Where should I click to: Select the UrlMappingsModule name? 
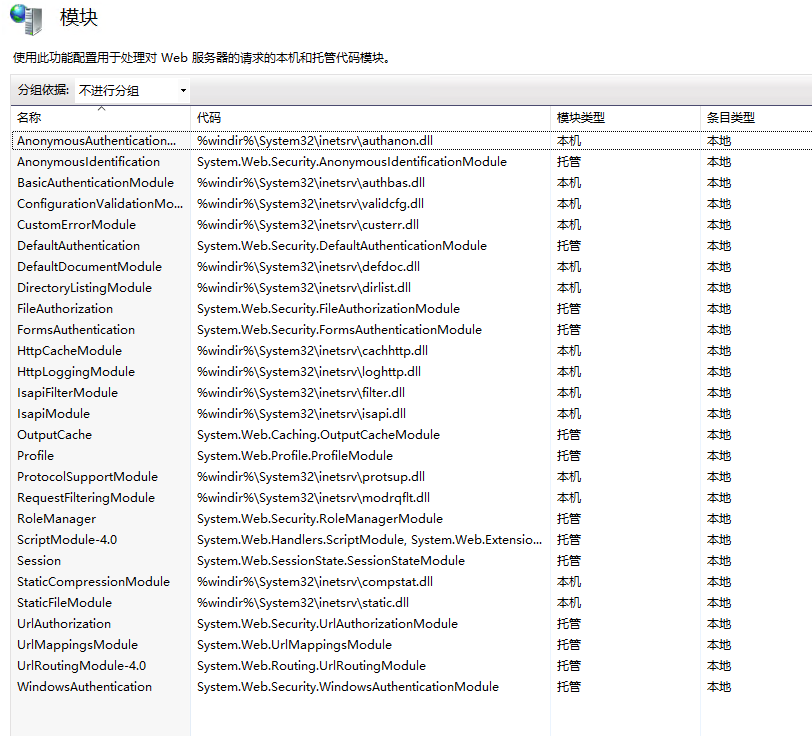pyautogui.click(x=78, y=645)
